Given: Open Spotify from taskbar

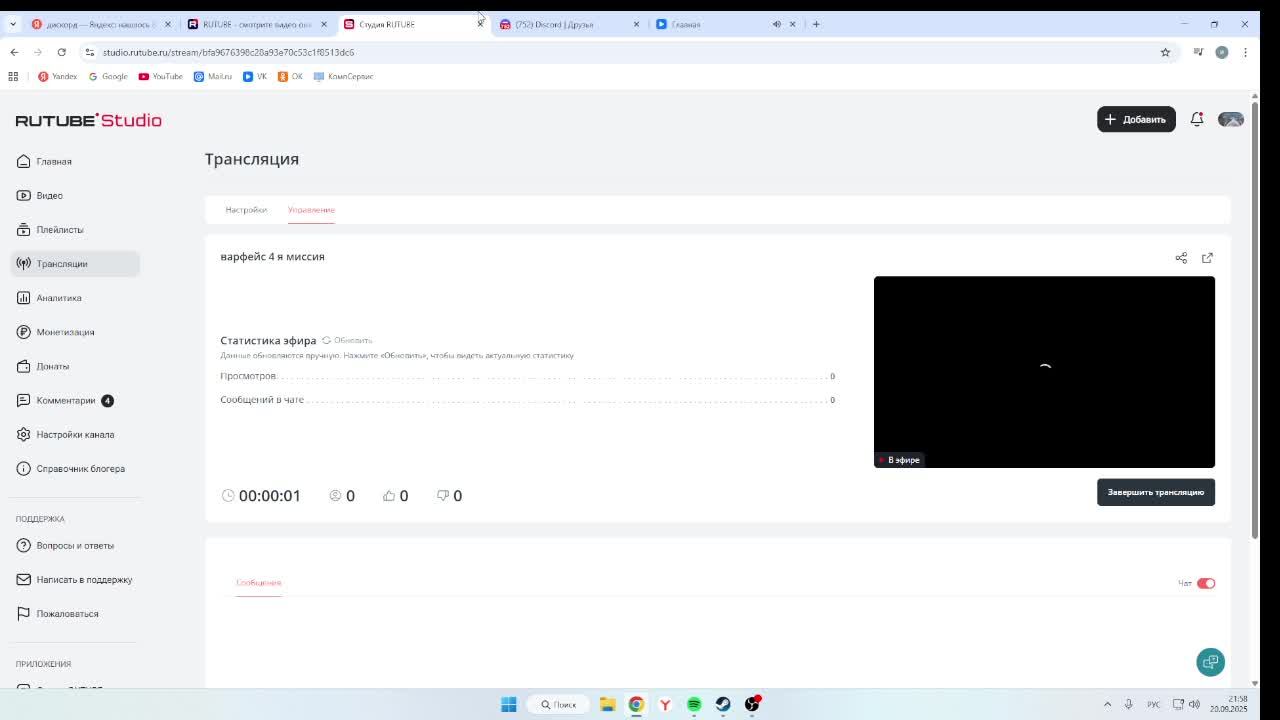Looking at the screenshot, I should (x=694, y=704).
